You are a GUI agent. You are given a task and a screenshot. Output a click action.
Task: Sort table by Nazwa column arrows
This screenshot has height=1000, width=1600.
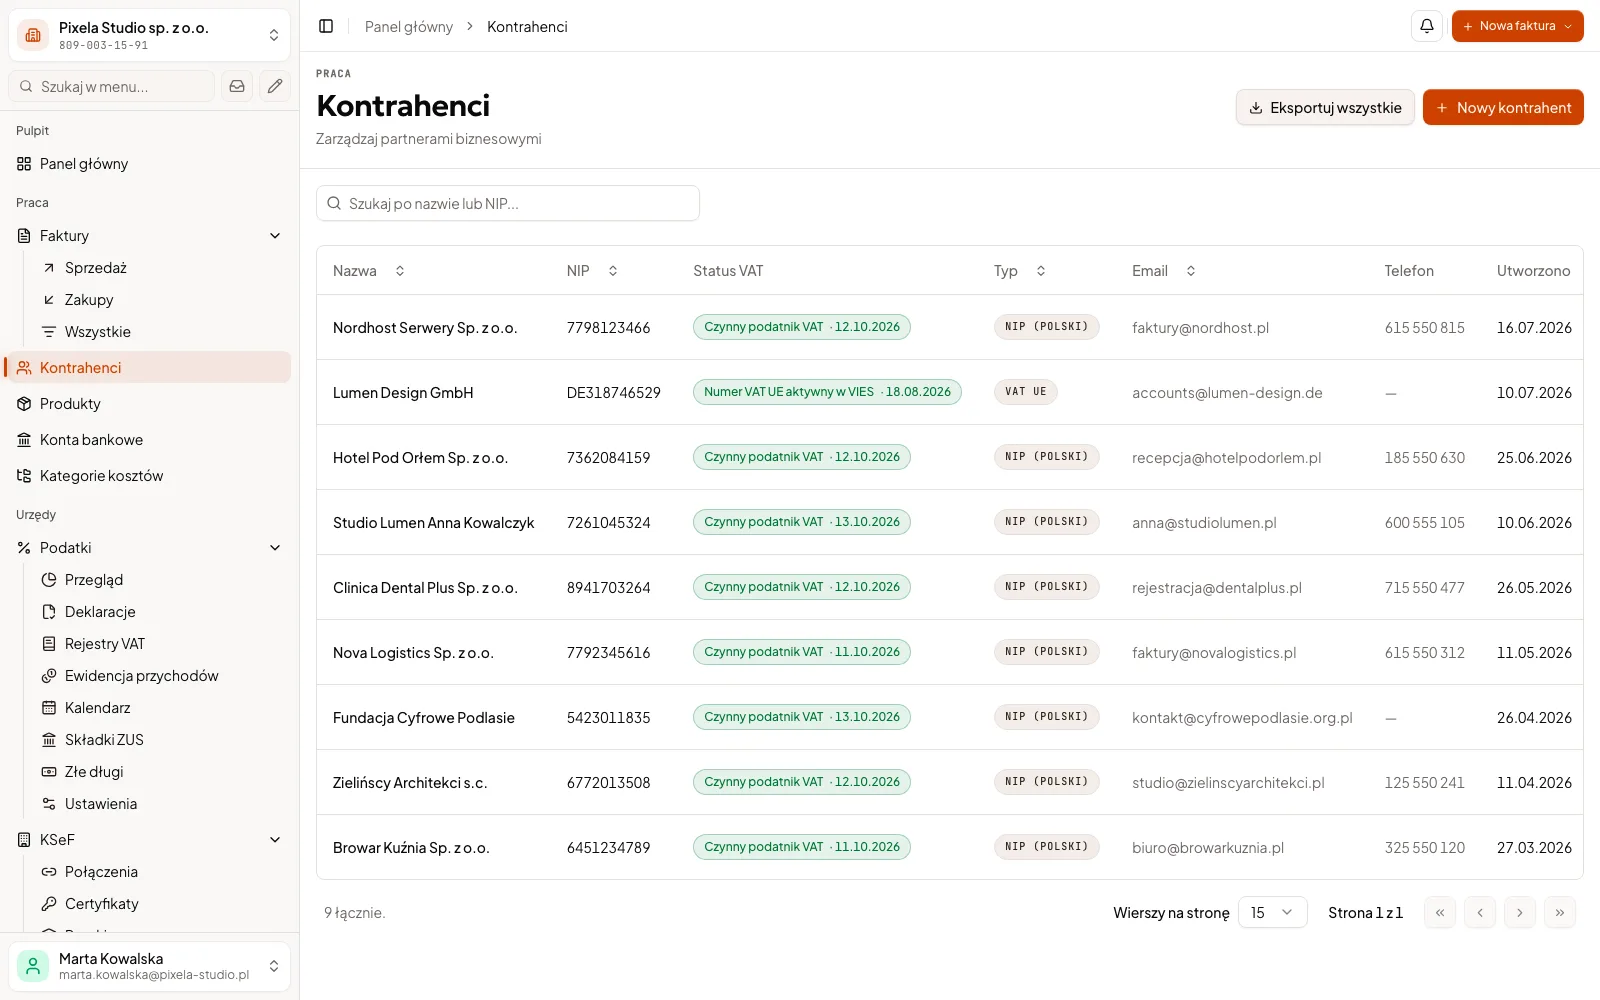400,271
